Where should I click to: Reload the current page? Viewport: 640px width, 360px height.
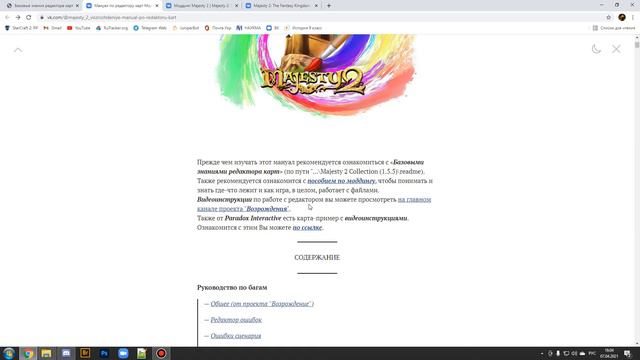click(x=29, y=18)
